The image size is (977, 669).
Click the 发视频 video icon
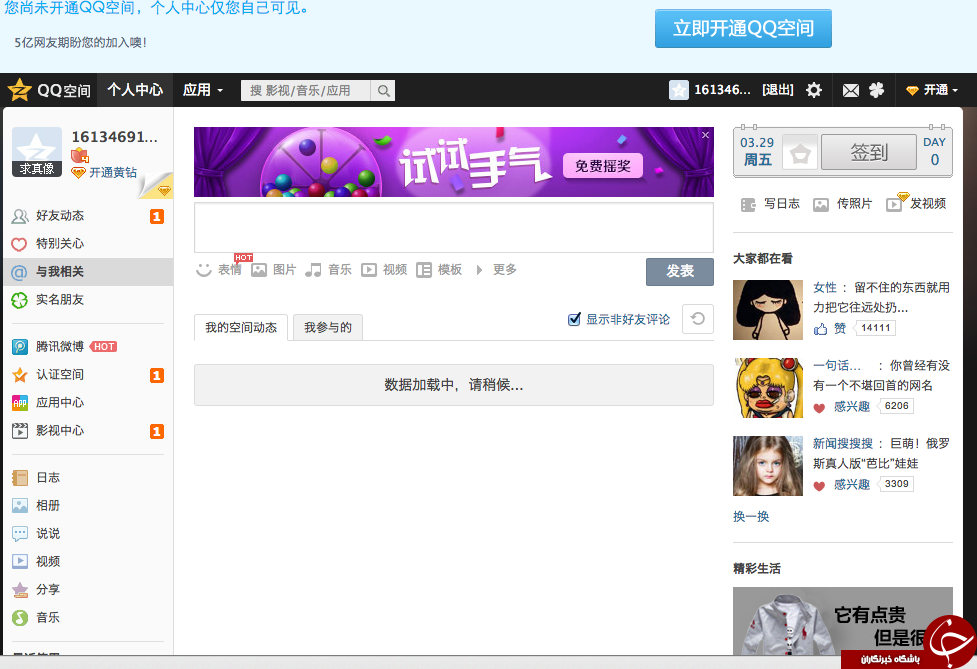point(894,204)
